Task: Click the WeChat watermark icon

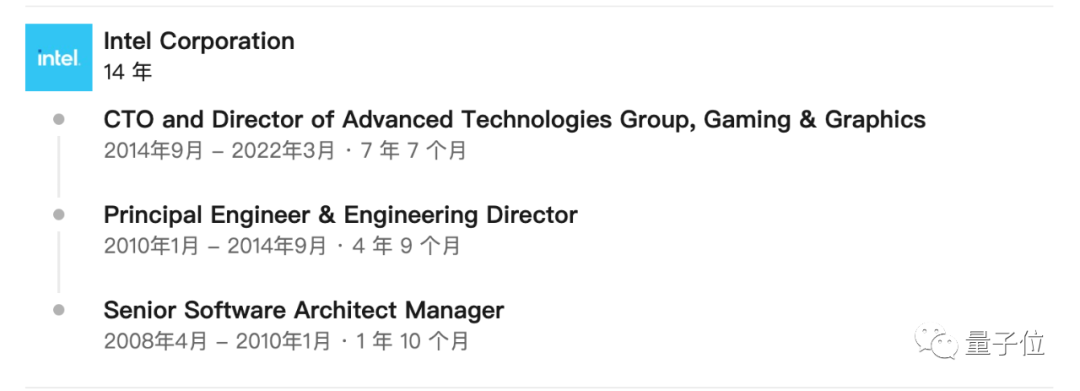Action: (x=935, y=344)
